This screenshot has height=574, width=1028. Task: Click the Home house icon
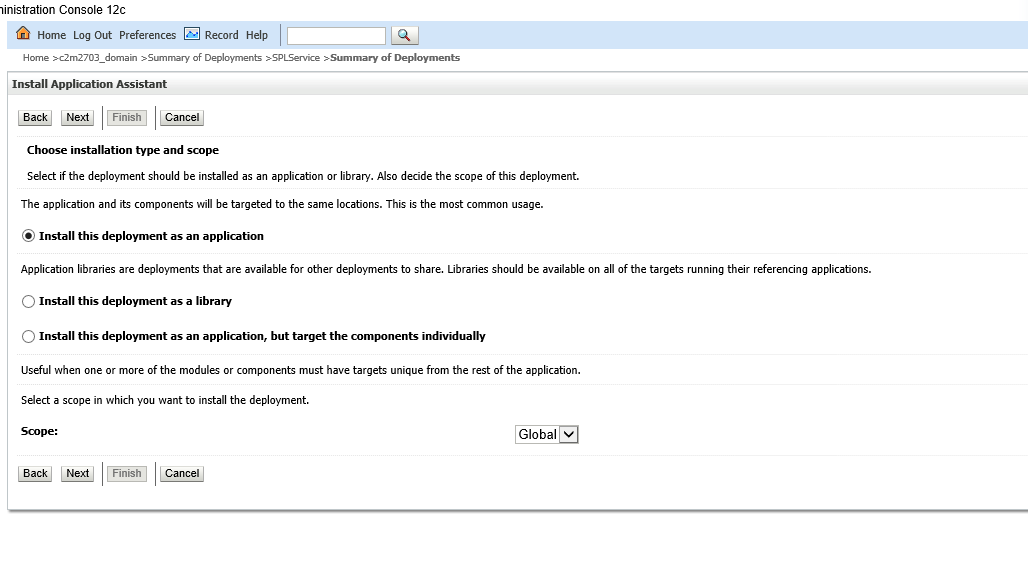point(23,33)
